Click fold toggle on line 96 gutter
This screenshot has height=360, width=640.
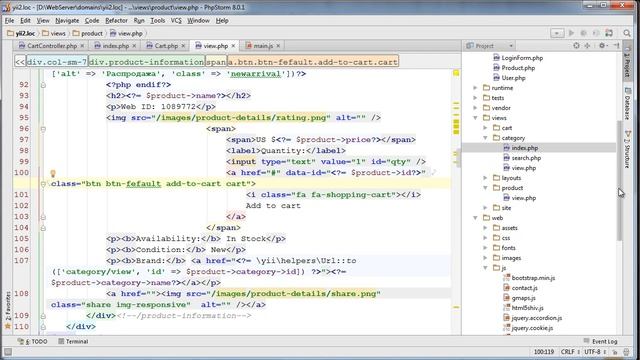[x=43, y=129]
